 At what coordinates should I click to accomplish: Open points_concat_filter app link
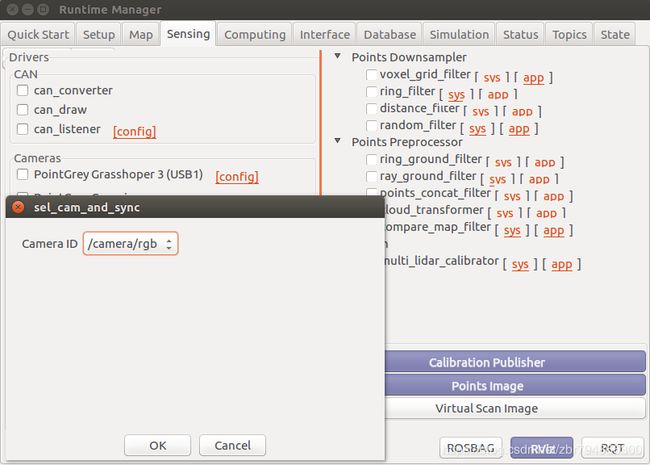point(553,196)
